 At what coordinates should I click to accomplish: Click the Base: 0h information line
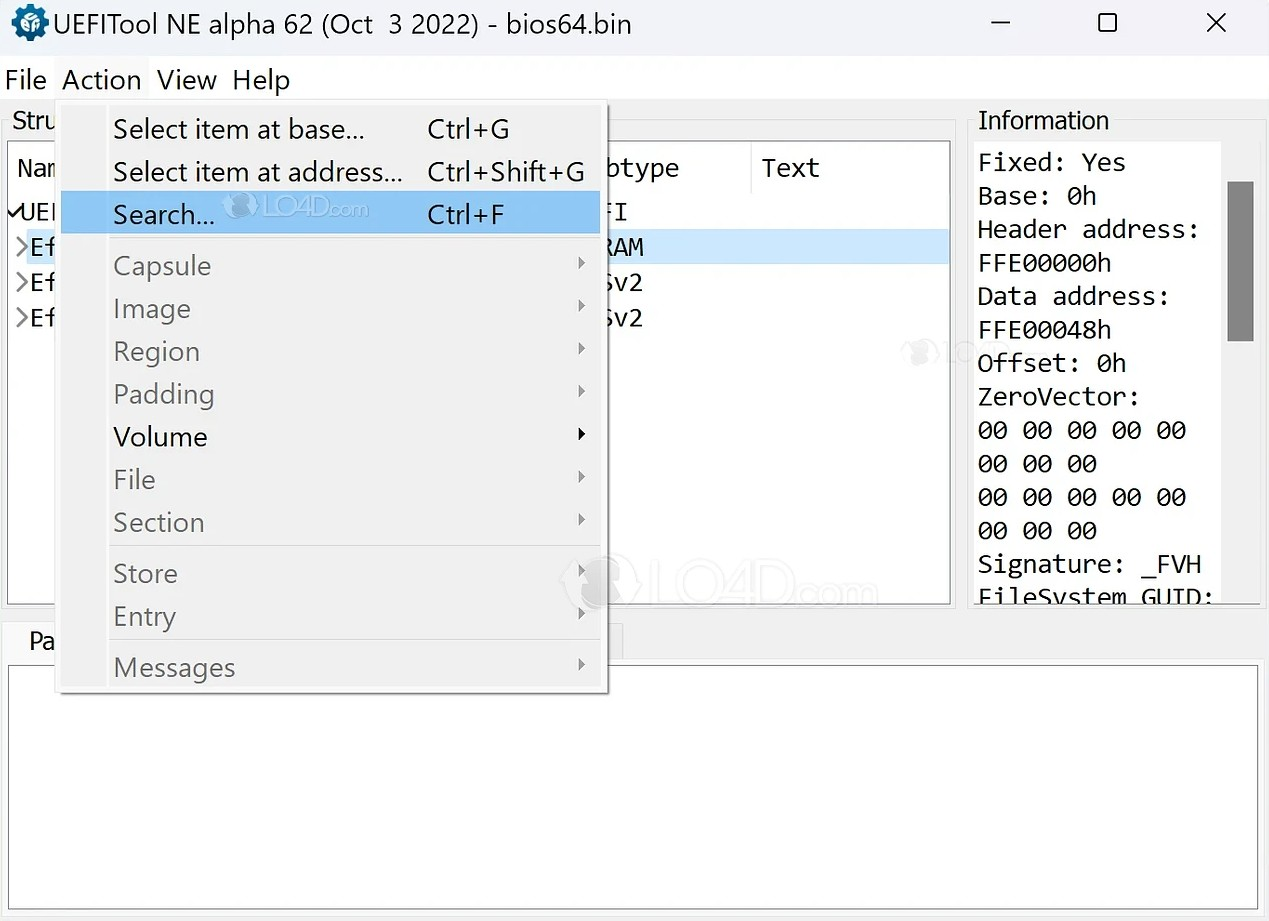[x=1037, y=196]
